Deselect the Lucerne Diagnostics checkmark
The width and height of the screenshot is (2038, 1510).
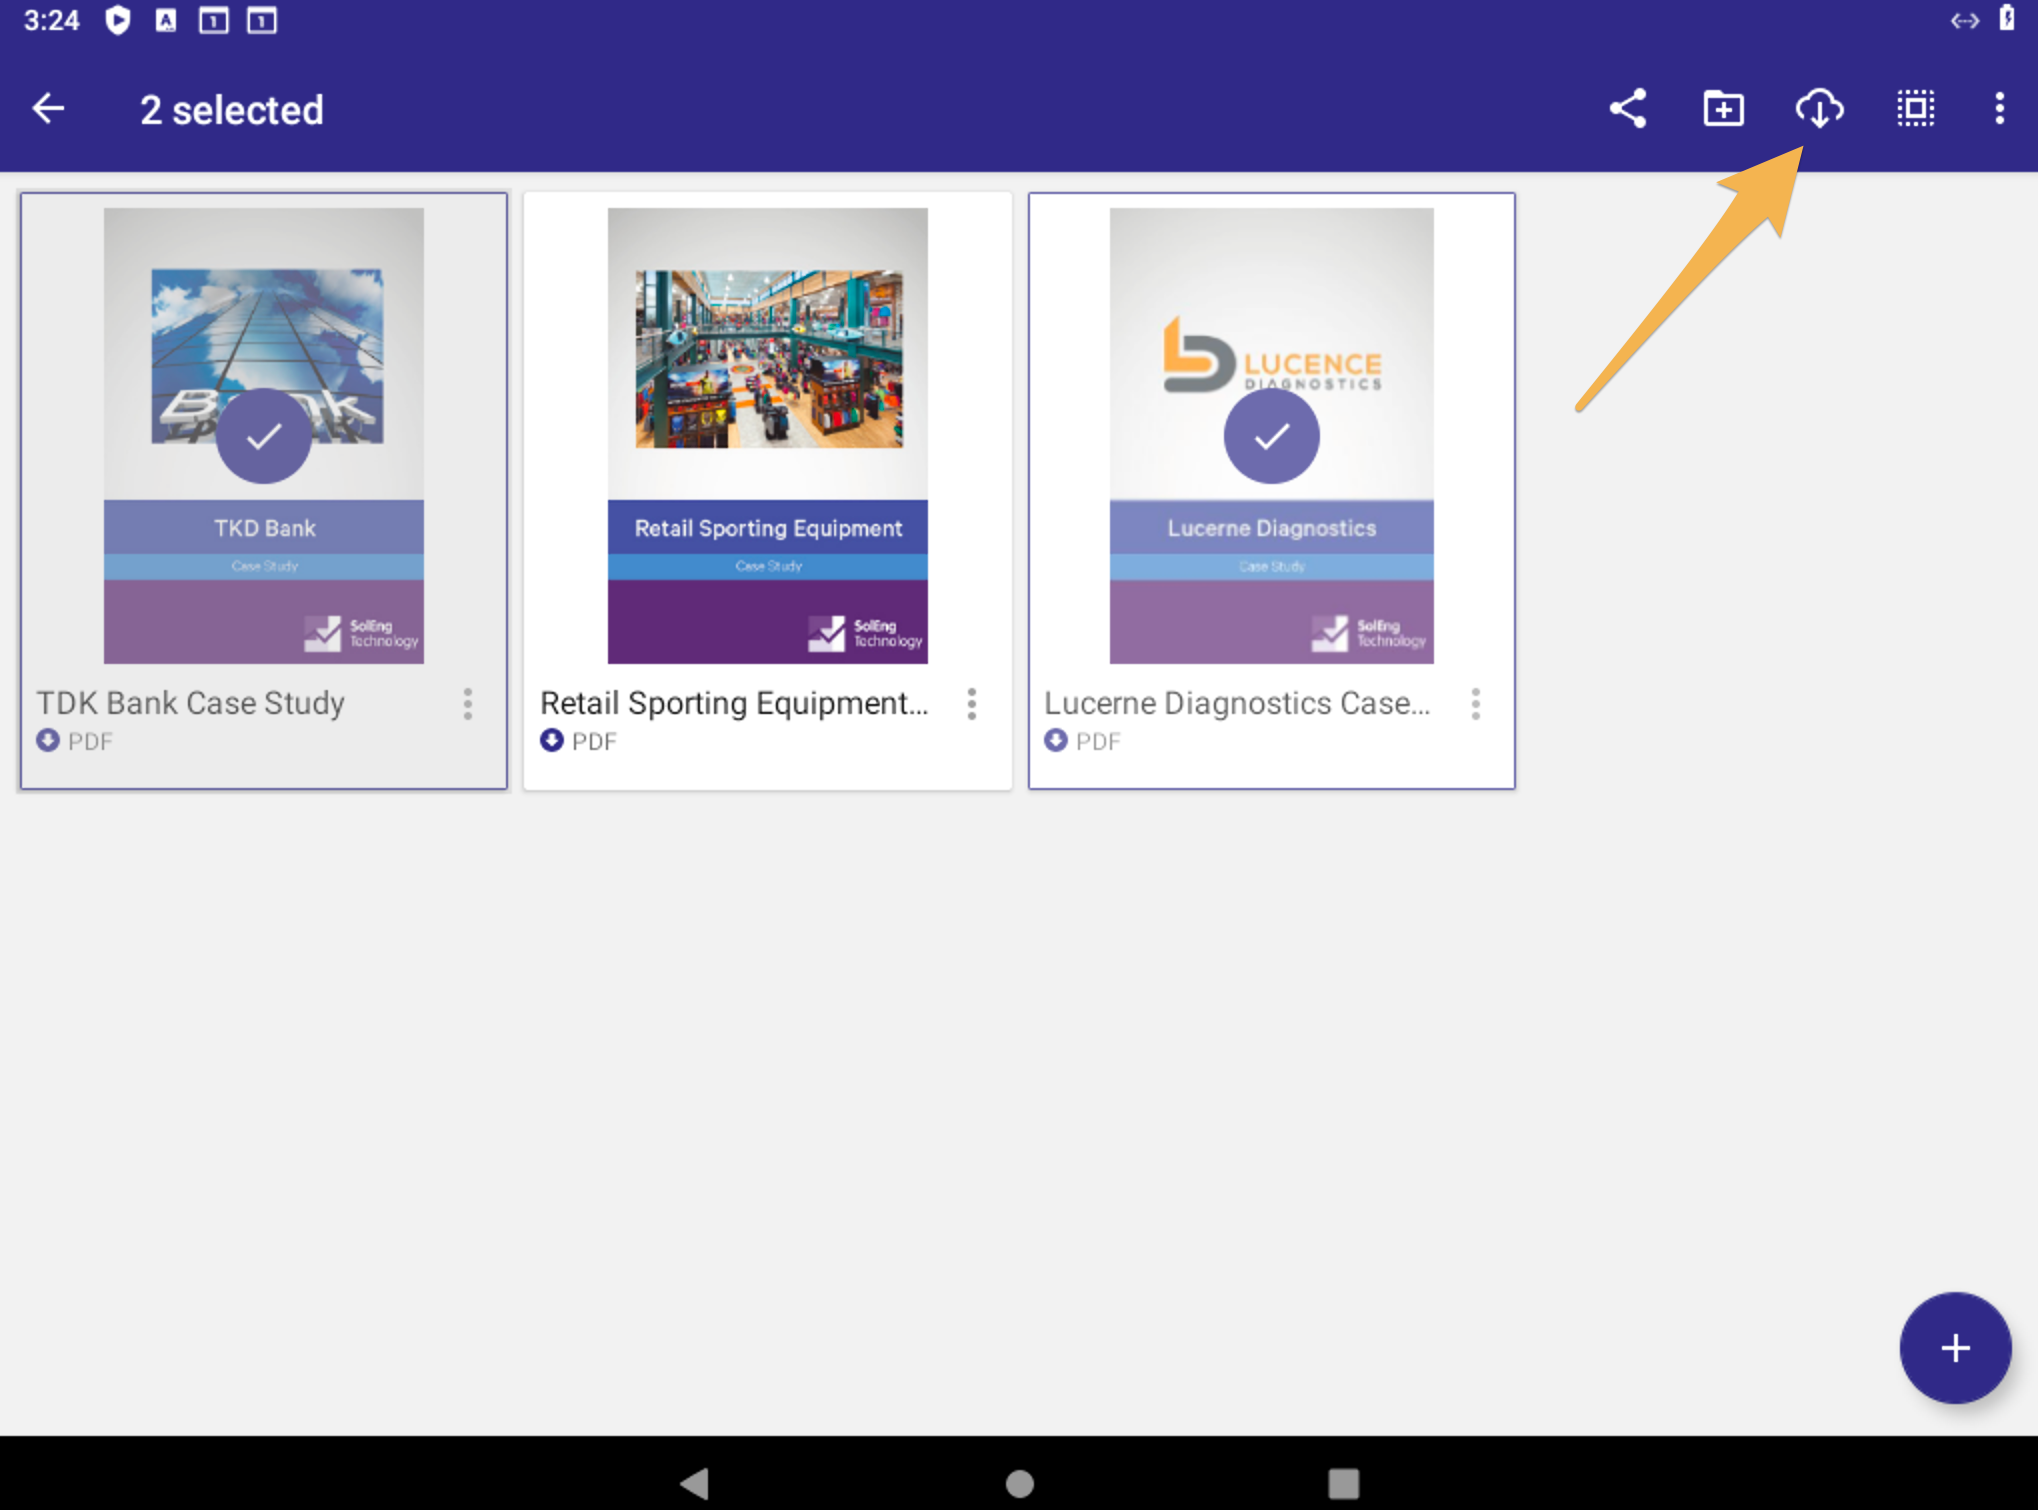1271,436
